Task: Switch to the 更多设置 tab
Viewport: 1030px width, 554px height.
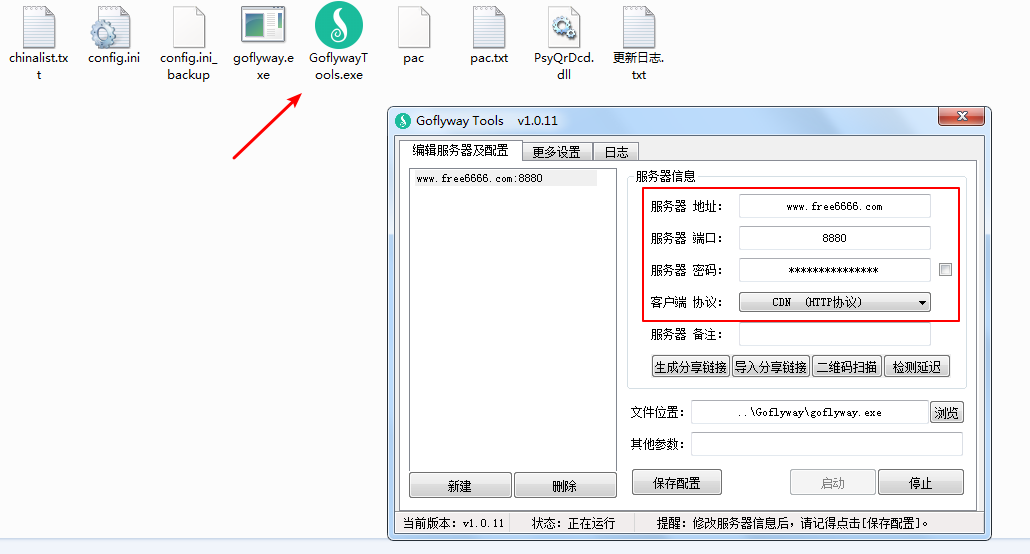Action: (556, 152)
